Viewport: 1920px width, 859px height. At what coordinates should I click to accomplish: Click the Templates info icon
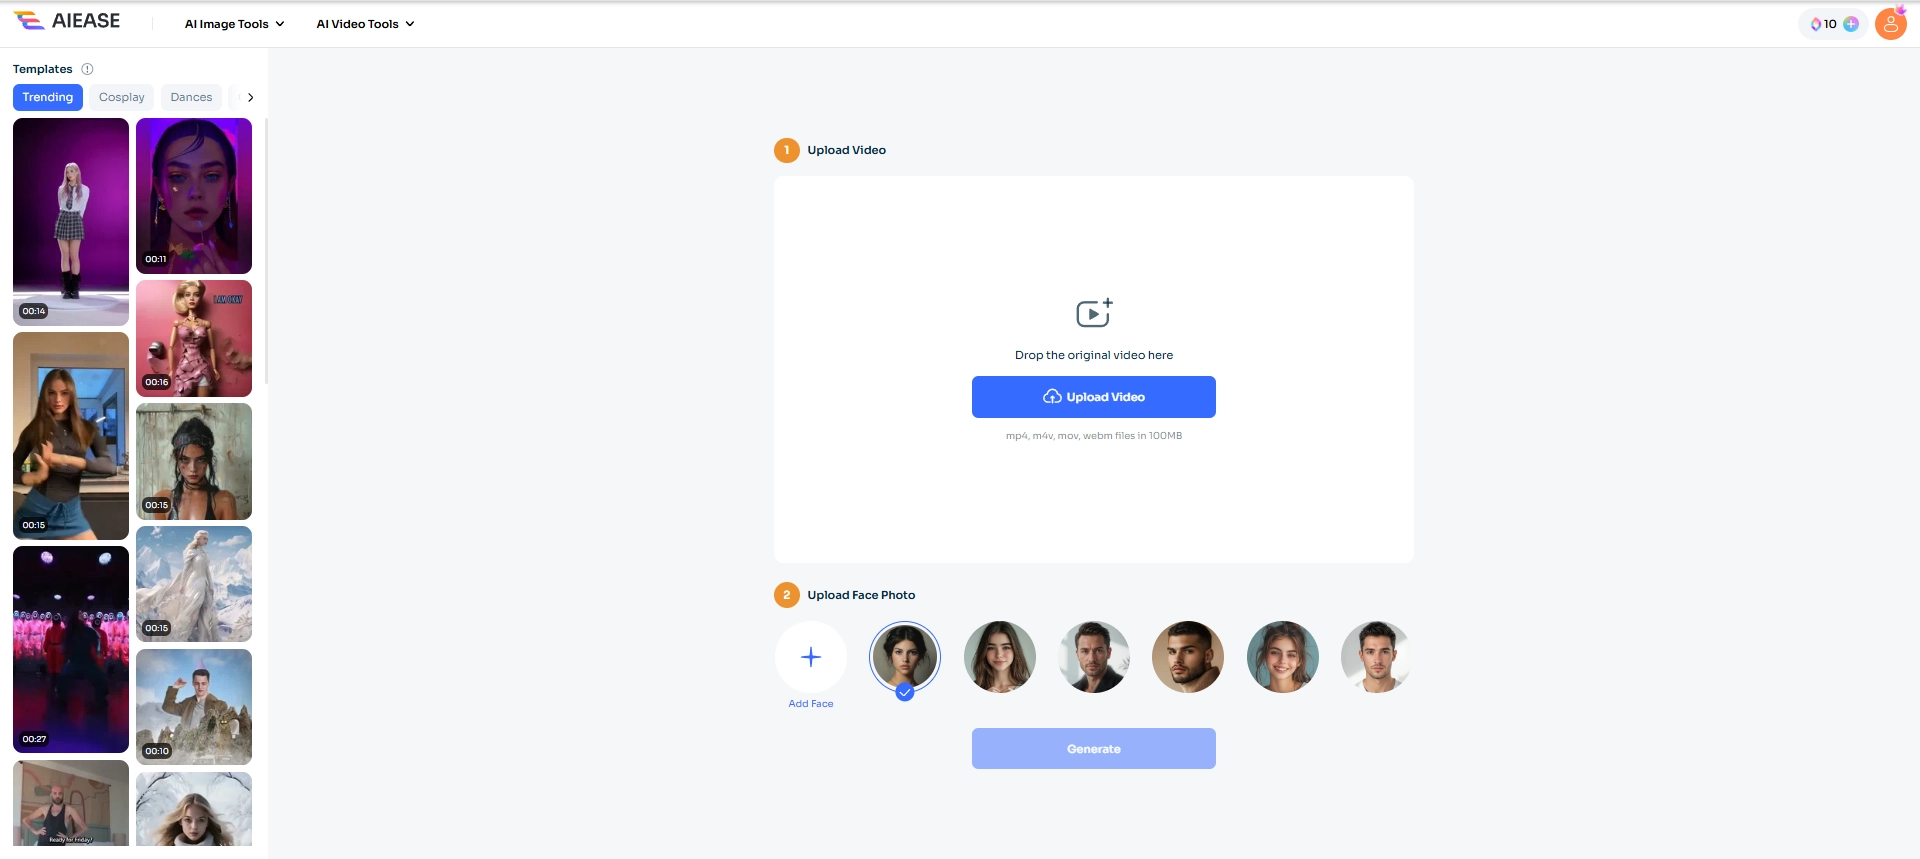coord(87,69)
